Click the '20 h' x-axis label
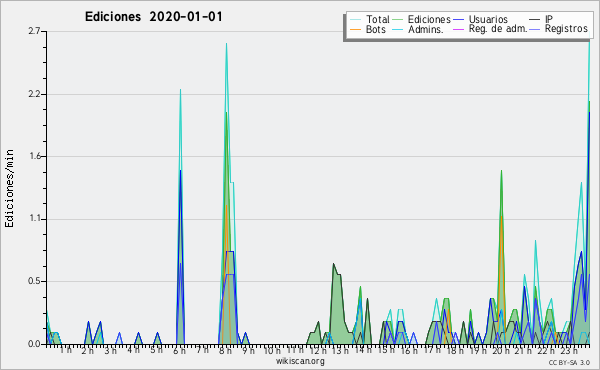Viewport: 600px width, 370px height. 501,351
